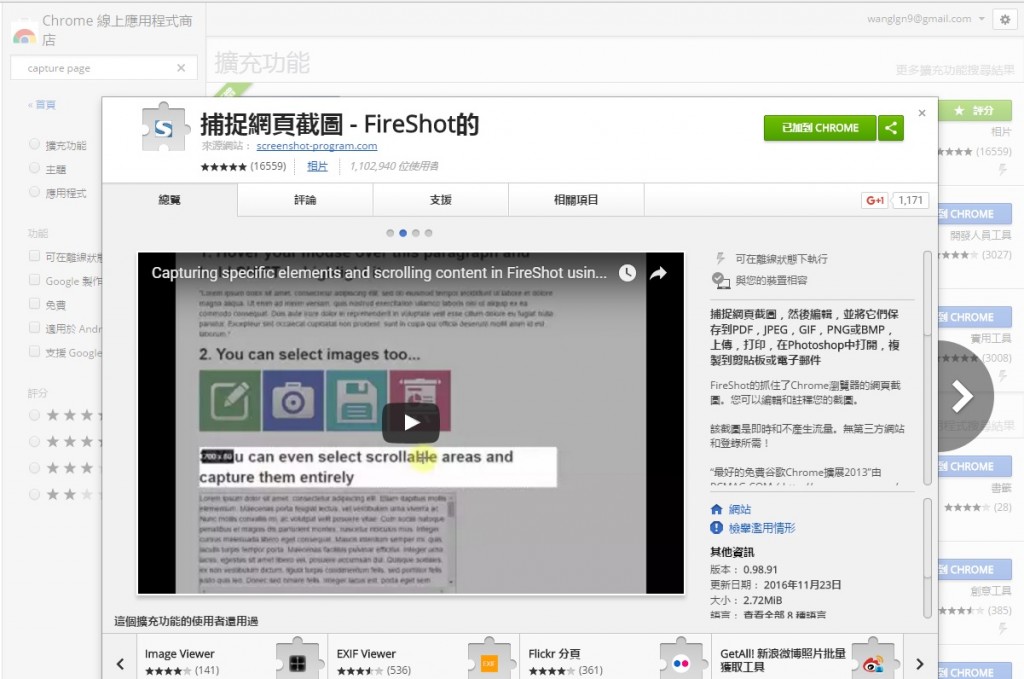
Task: Clear the capture page search box
Action: point(181,68)
